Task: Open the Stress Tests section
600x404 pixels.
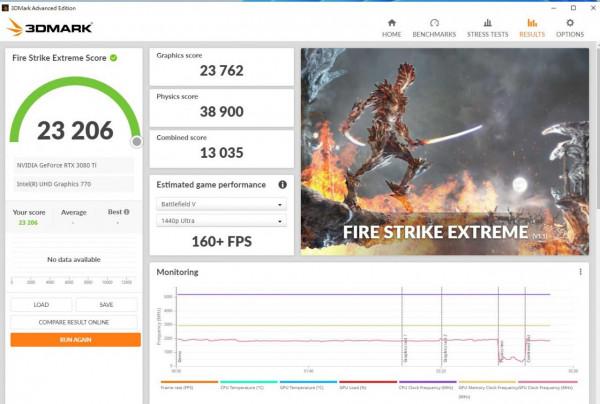Action: 488,28
